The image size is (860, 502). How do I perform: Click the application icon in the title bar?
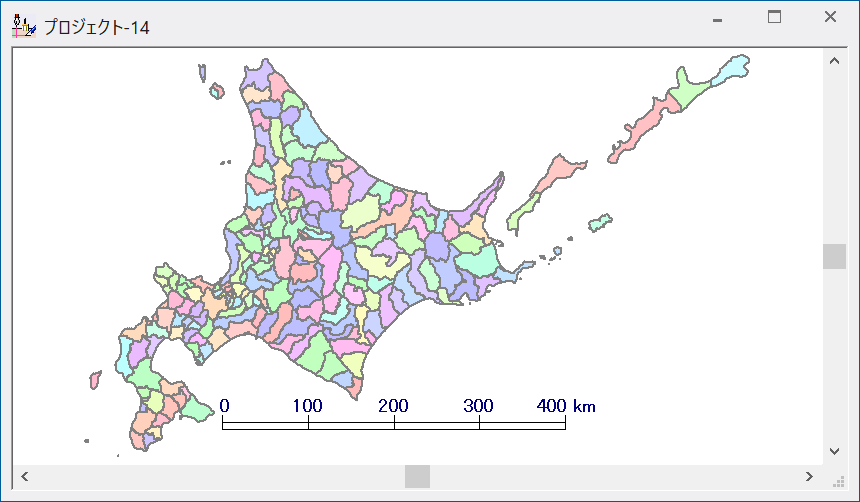pos(24,26)
